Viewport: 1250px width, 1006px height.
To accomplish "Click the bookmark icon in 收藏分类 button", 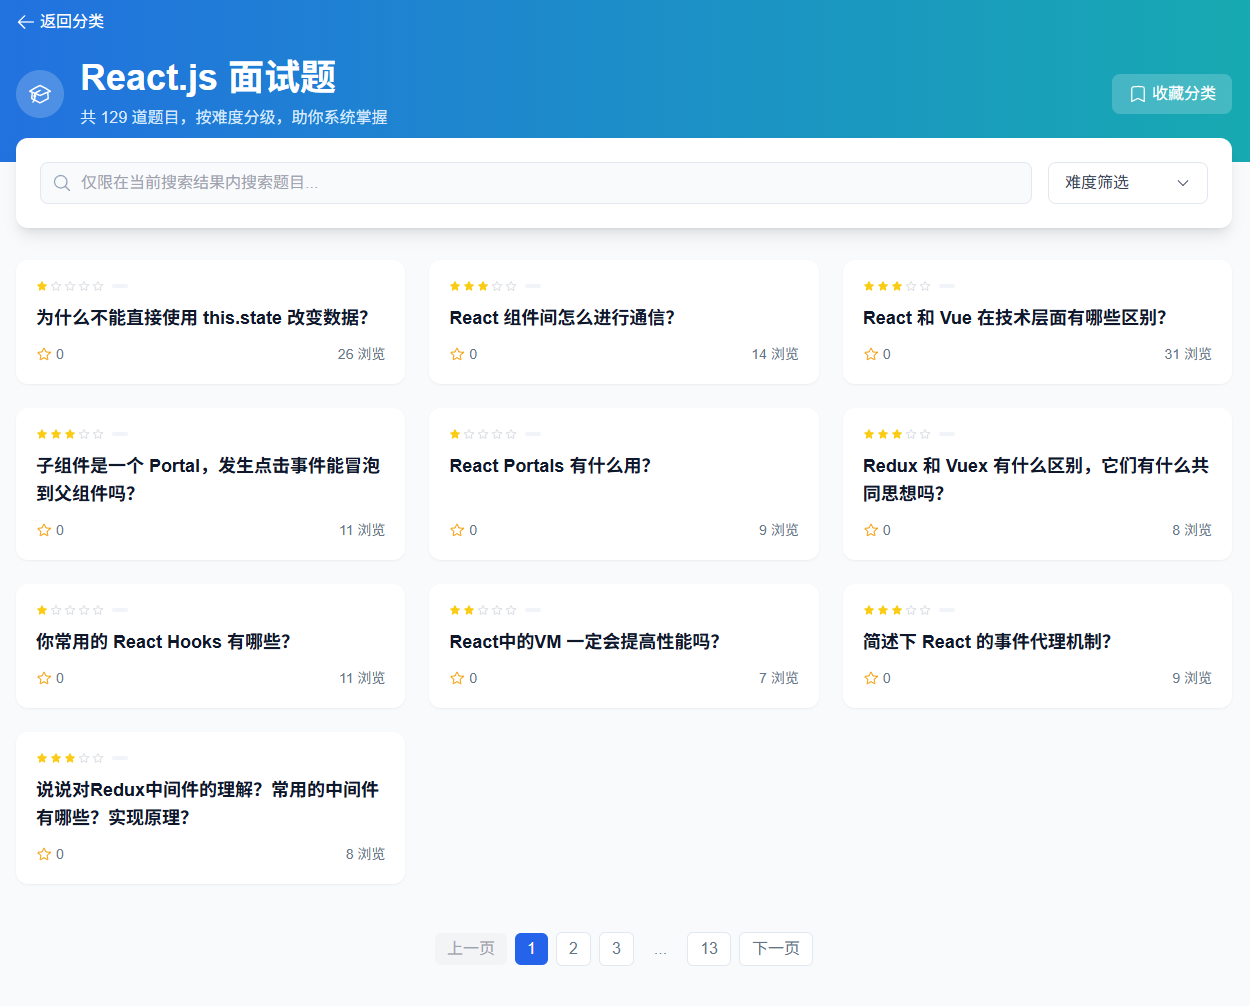I will click(1137, 94).
